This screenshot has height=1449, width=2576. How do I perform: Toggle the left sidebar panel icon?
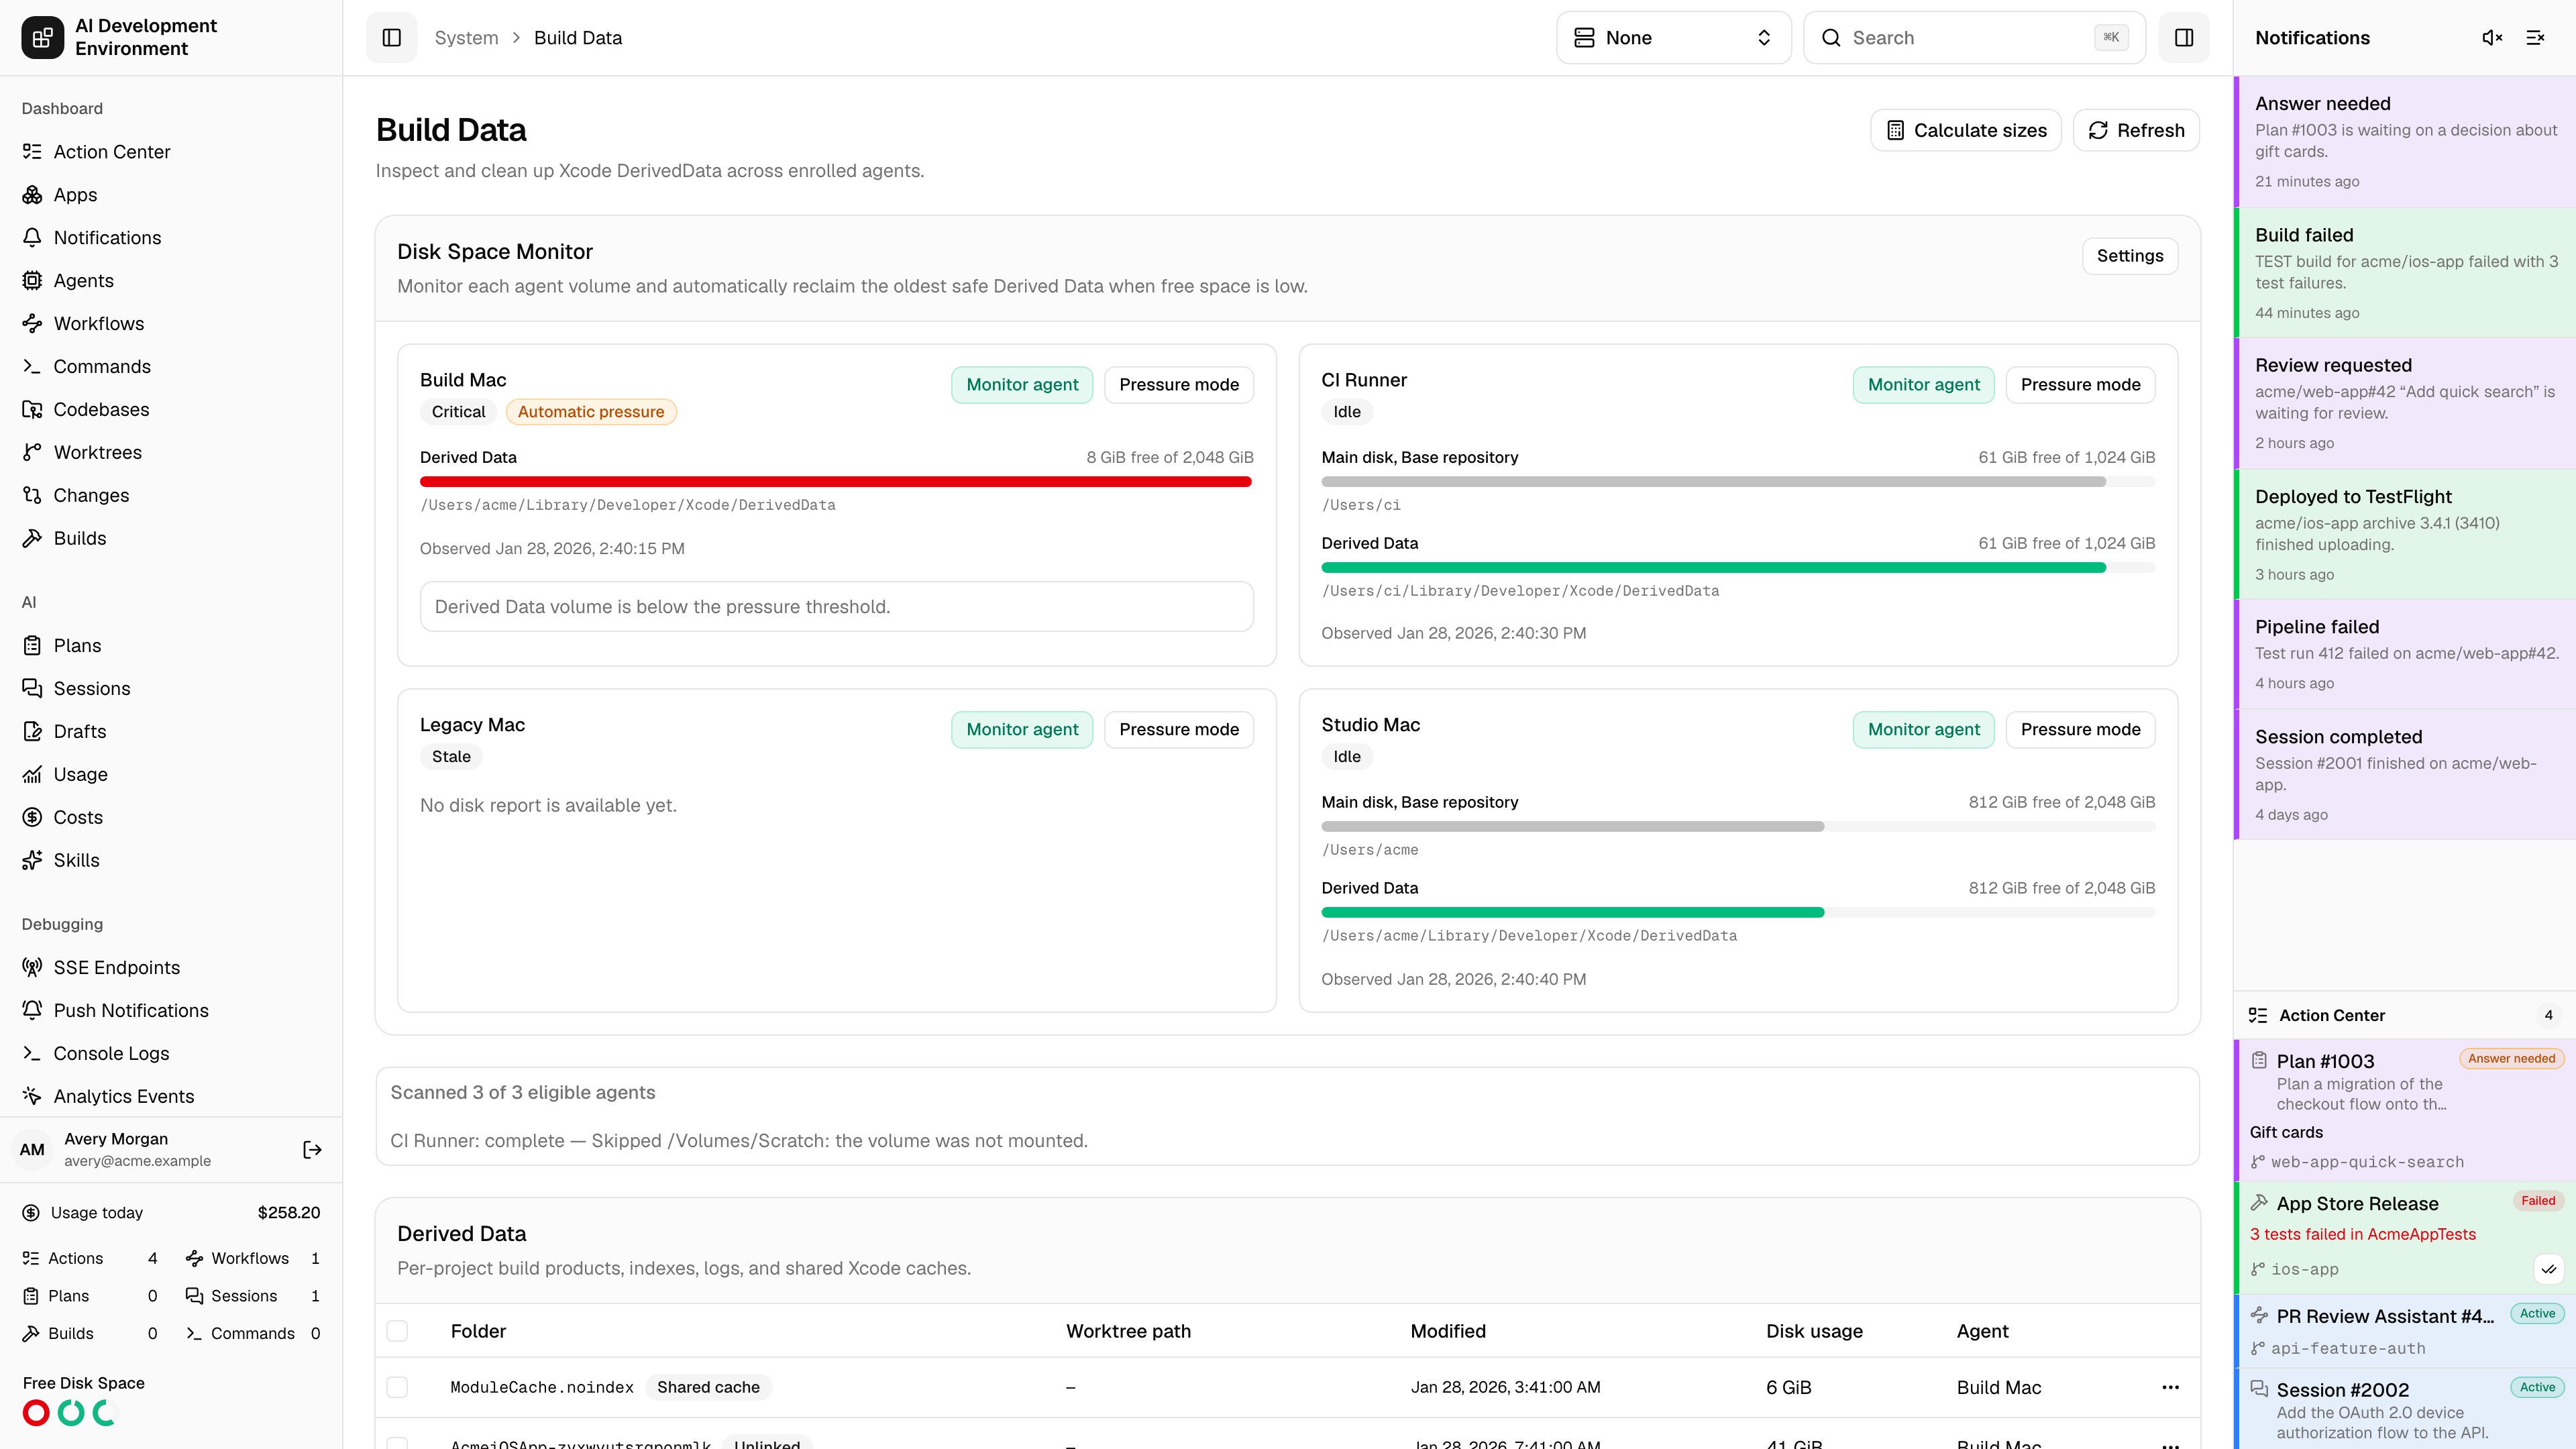[x=391, y=38]
